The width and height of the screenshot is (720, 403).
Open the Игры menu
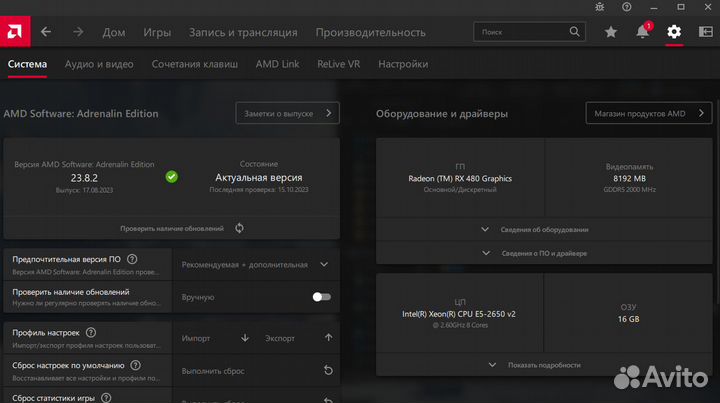[157, 32]
